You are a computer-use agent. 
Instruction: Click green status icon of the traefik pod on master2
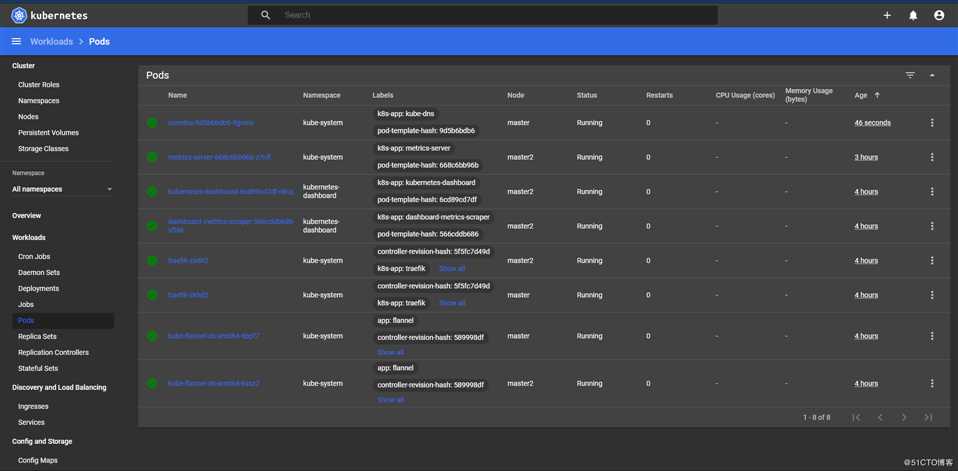click(152, 261)
